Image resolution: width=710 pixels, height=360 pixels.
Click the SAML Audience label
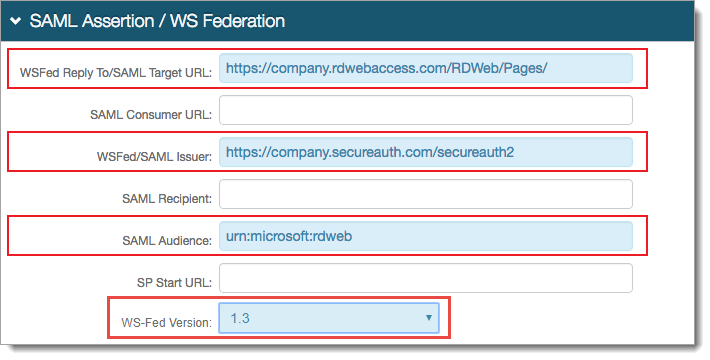(x=167, y=241)
